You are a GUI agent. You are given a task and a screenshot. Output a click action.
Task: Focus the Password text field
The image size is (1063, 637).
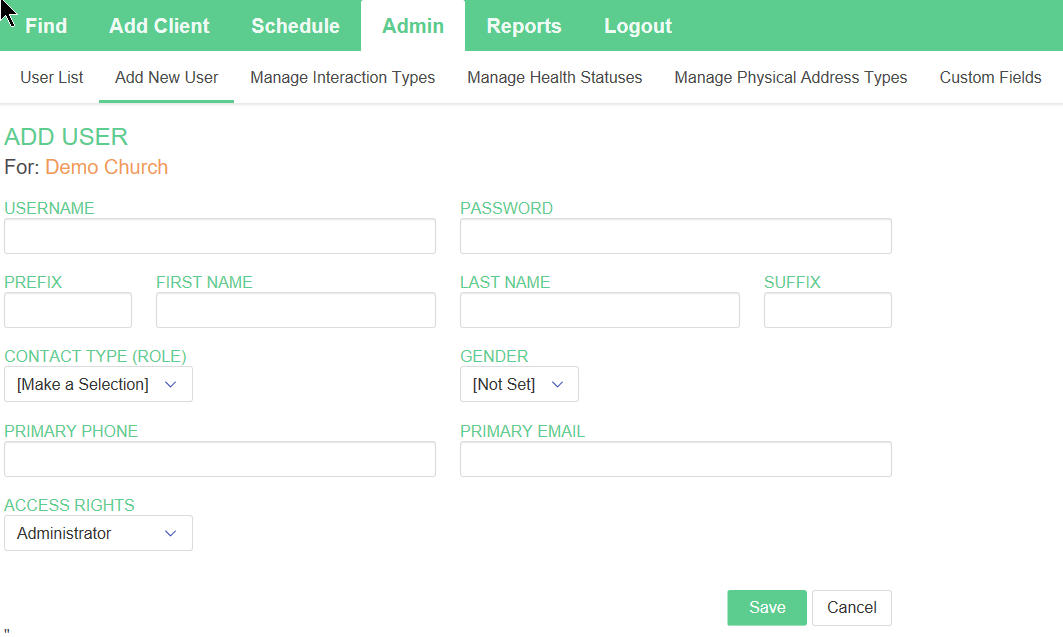coord(675,236)
